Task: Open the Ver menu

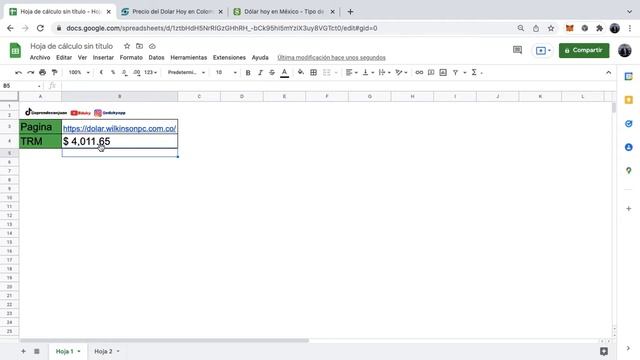Action: tap(82, 58)
